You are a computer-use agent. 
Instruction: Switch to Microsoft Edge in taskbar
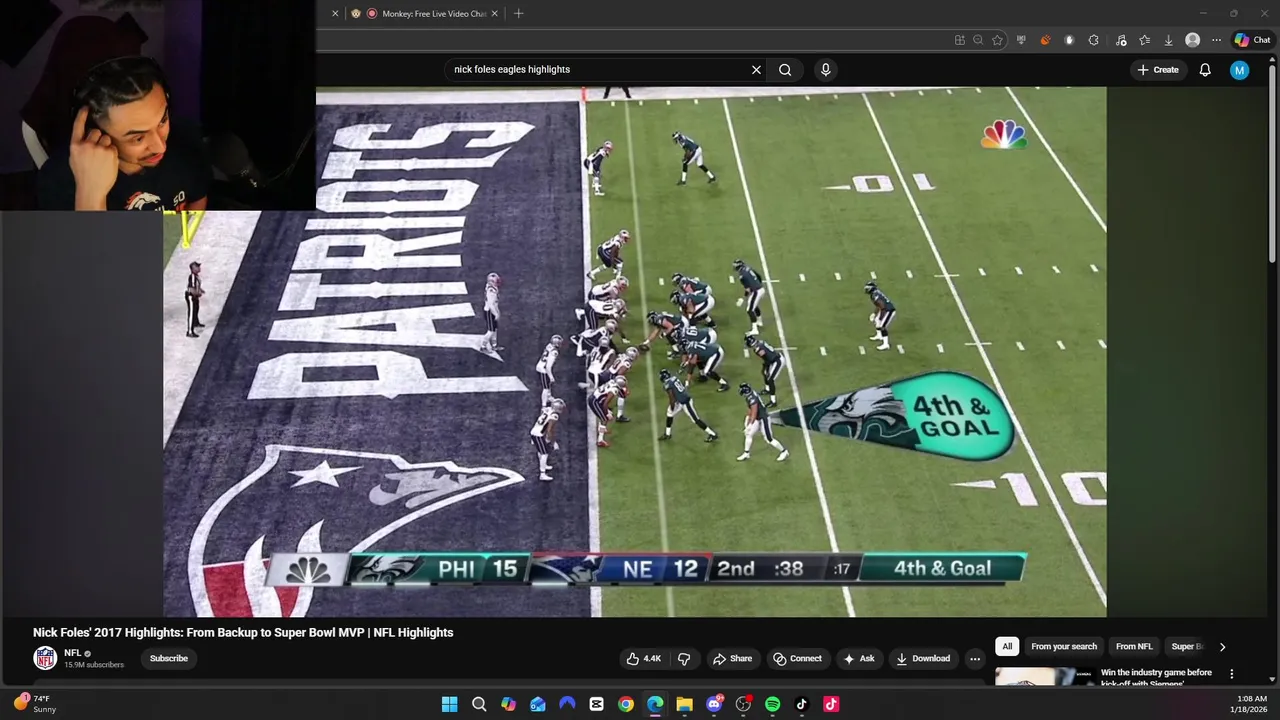pyautogui.click(x=655, y=704)
